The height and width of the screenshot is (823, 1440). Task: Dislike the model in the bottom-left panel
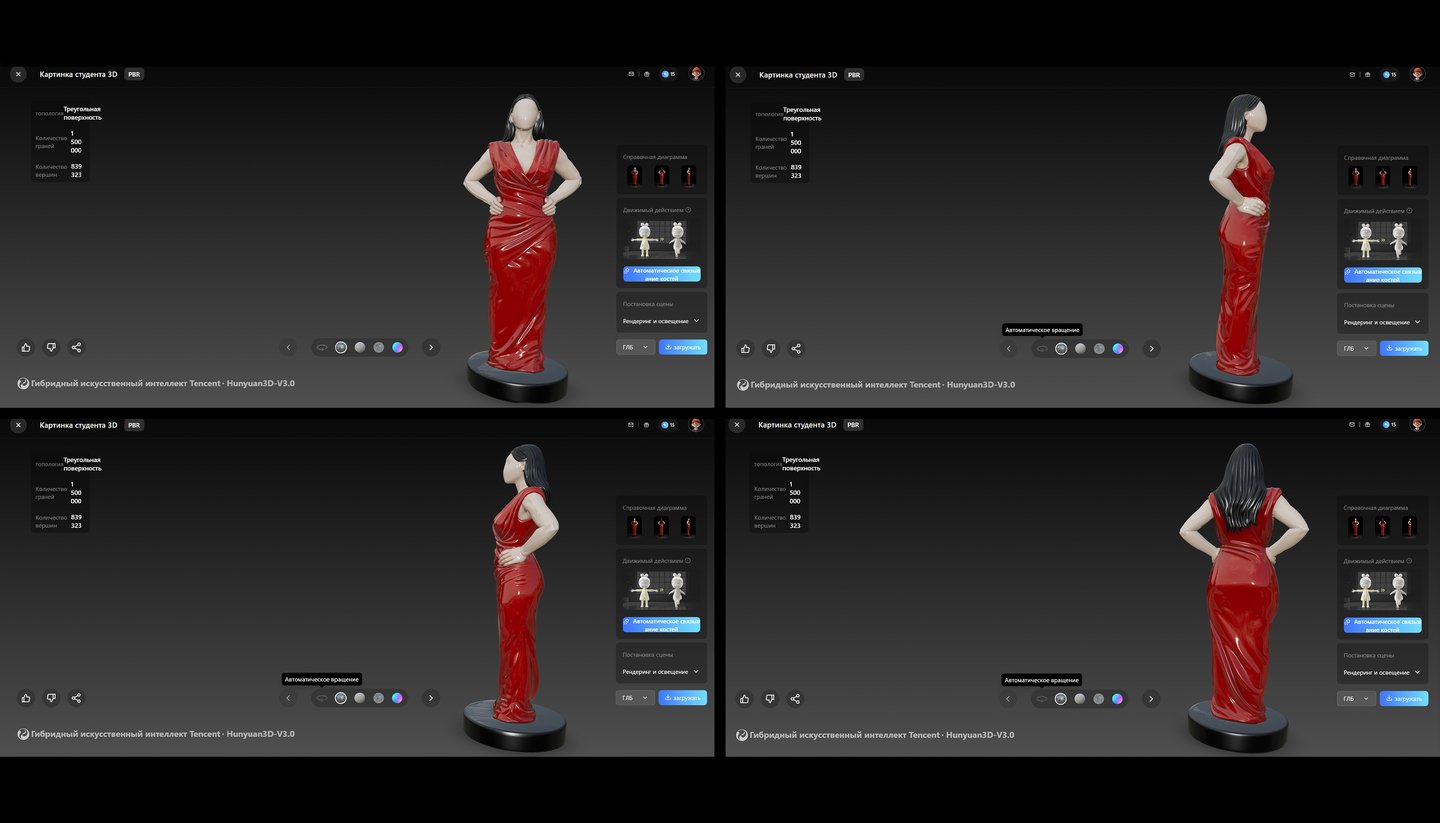[51, 698]
